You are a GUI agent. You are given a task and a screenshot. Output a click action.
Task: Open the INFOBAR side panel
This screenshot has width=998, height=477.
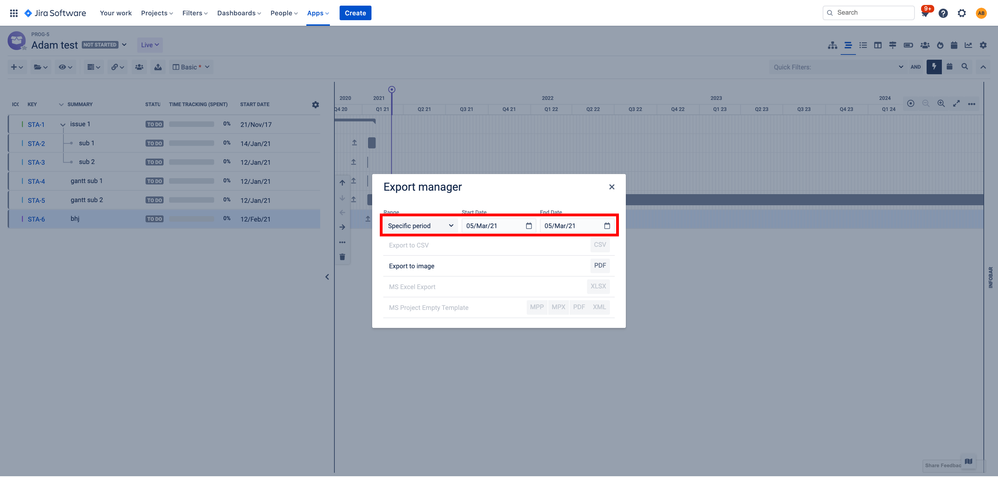(990, 277)
